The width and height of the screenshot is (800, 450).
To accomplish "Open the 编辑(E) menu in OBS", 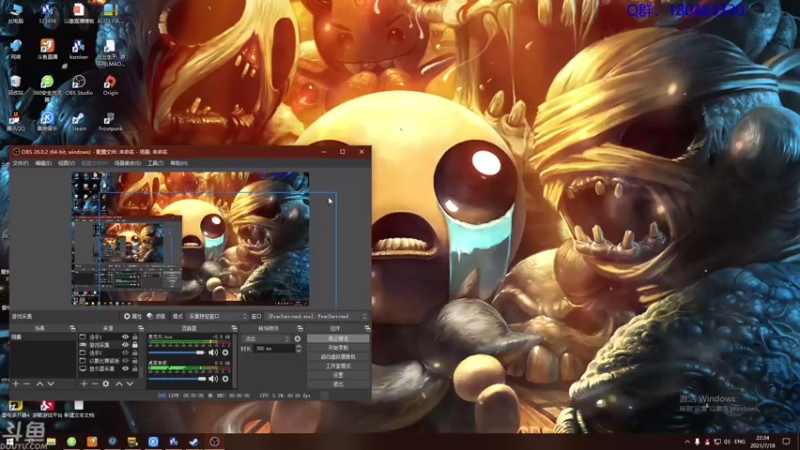I will (x=43, y=163).
